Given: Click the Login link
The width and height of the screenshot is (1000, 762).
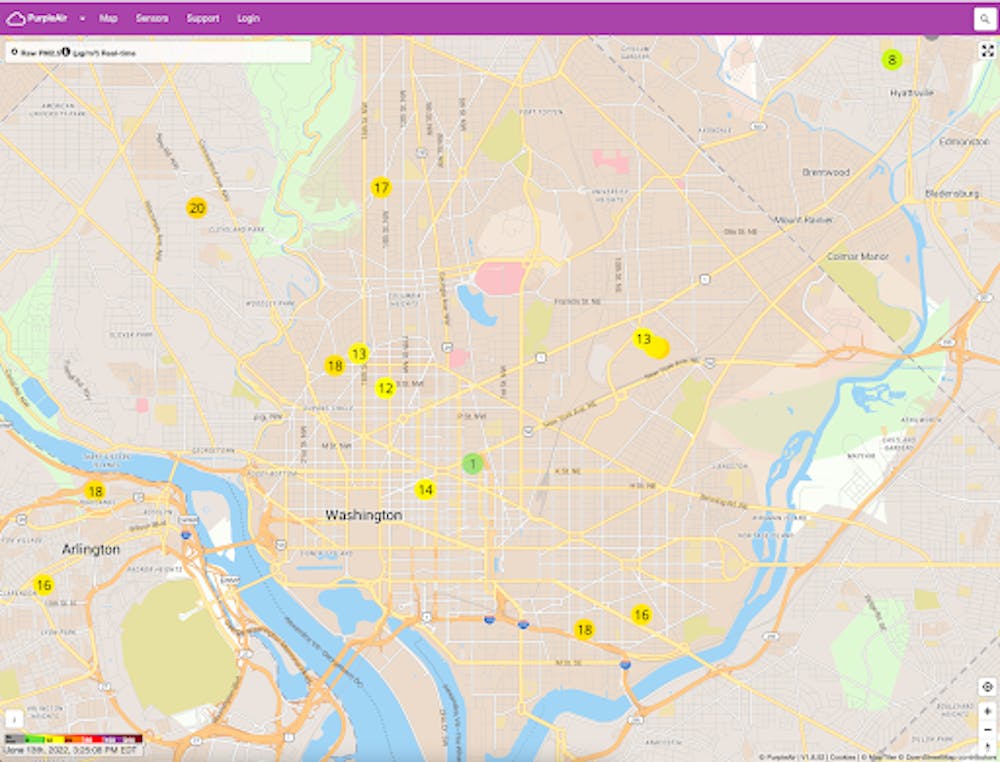Looking at the screenshot, I should tap(248, 19).
